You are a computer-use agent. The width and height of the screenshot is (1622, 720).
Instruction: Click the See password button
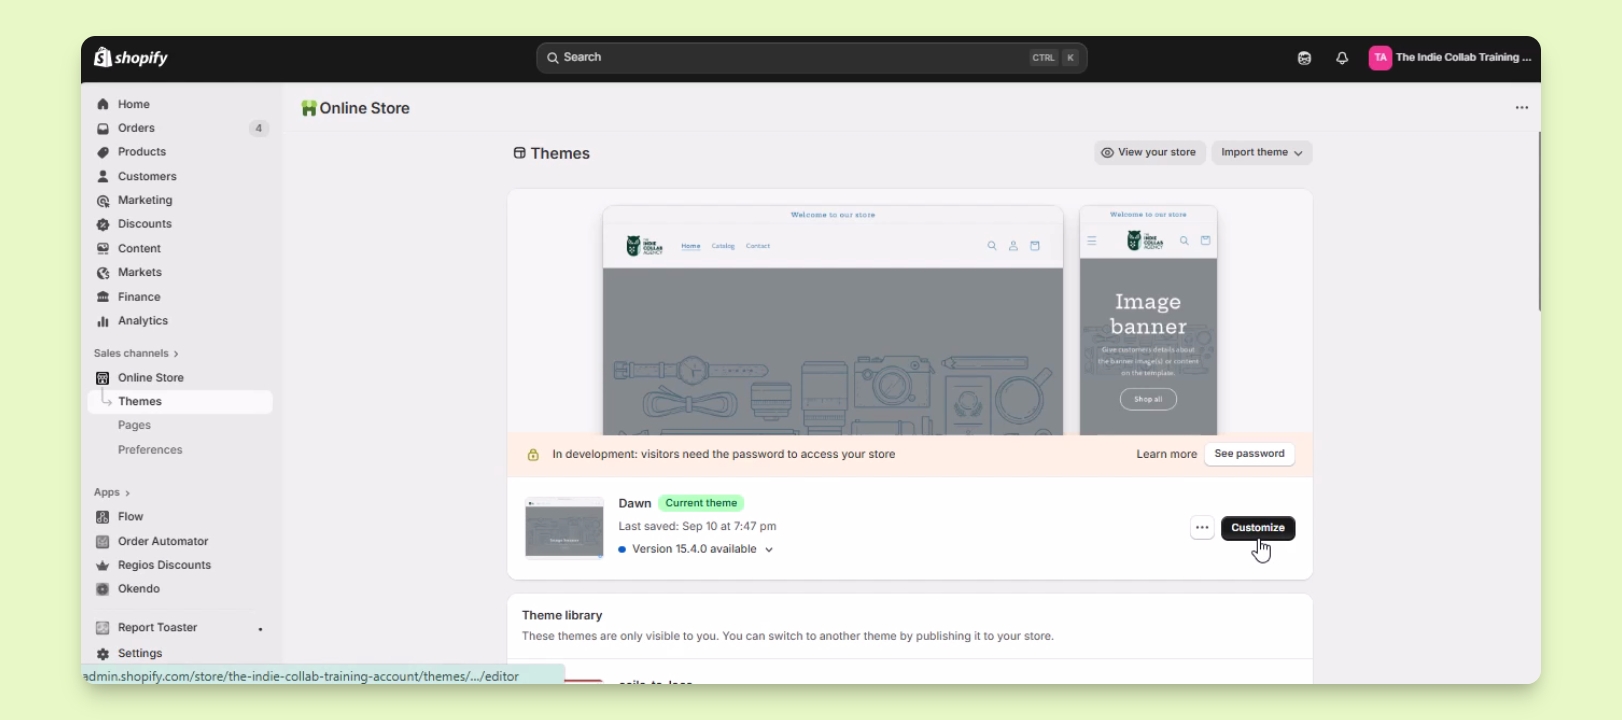coord(1249,454)
